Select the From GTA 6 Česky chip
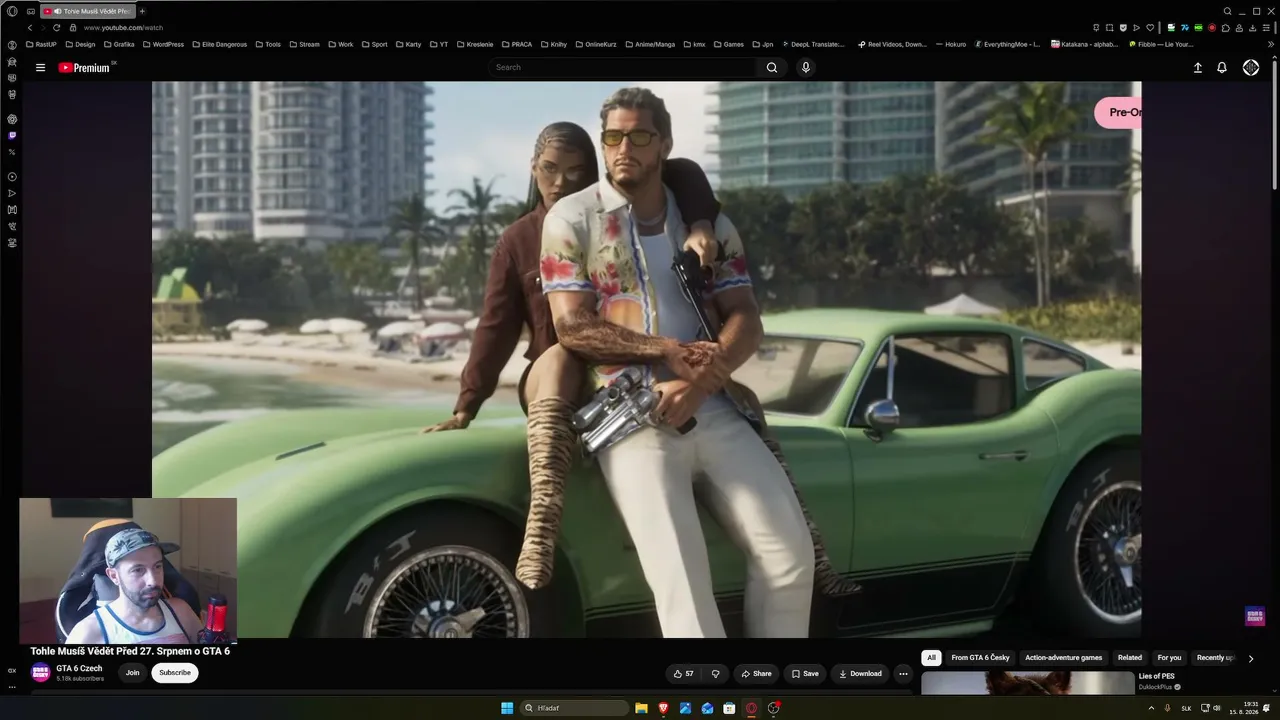The height and width of the screenshot is (720, 1280). pyautogui.click(x=980, y=658)
